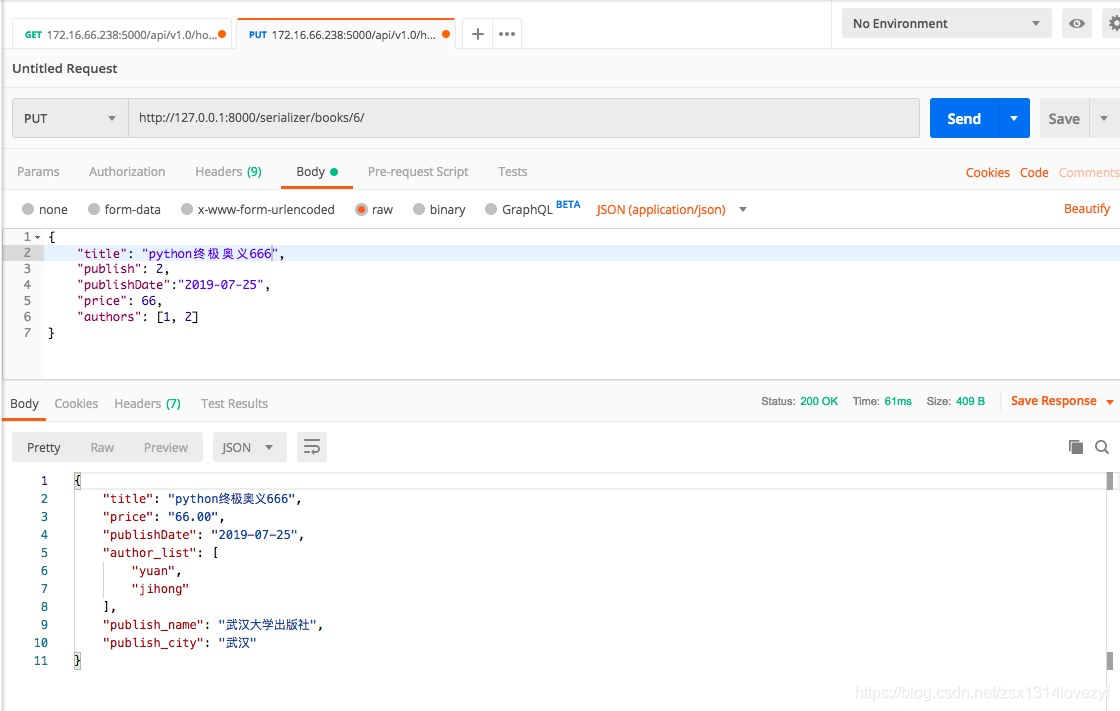Click the Save button
This screenshot has width=1120, height=711.
pos(1064,119)
